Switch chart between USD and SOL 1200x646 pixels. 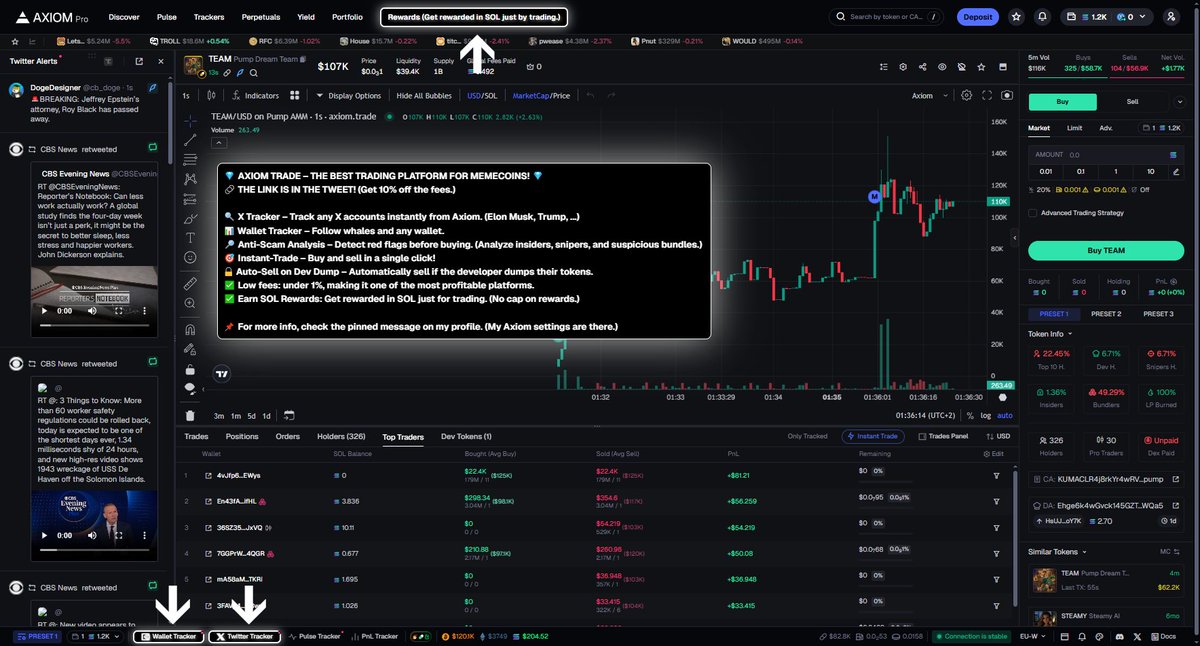tap(482, 96)
